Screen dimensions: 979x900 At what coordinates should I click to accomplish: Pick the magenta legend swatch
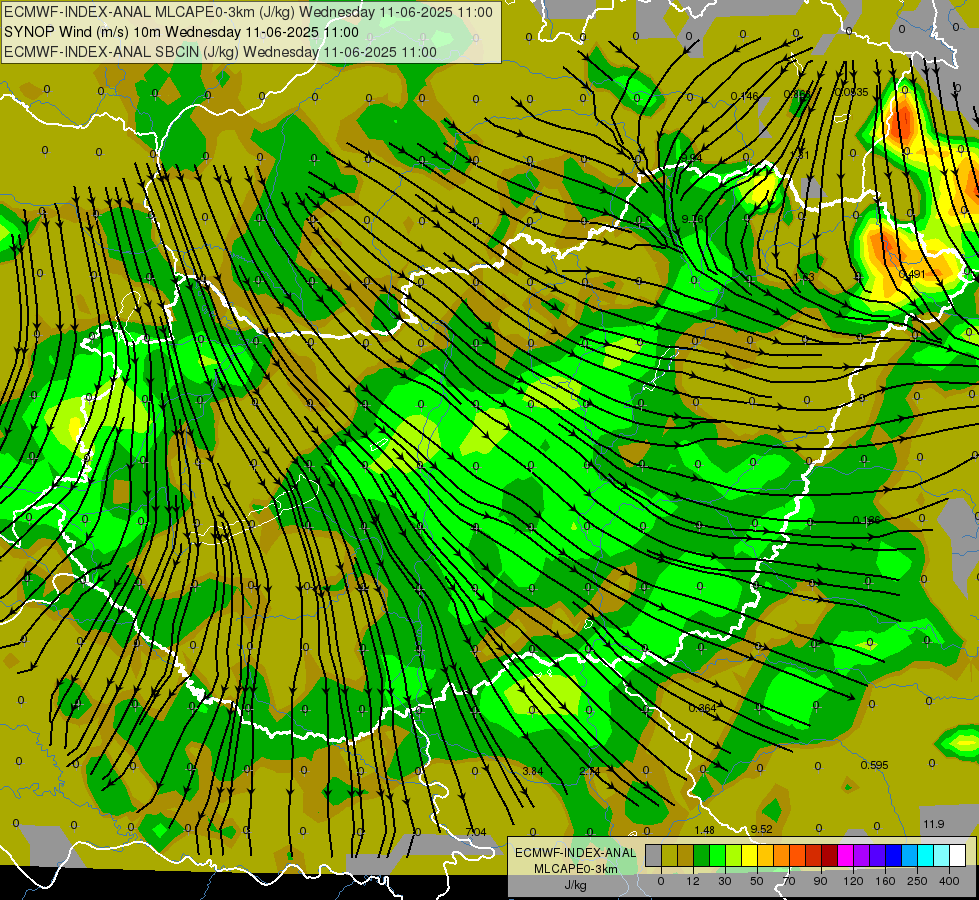click(846, 855)
